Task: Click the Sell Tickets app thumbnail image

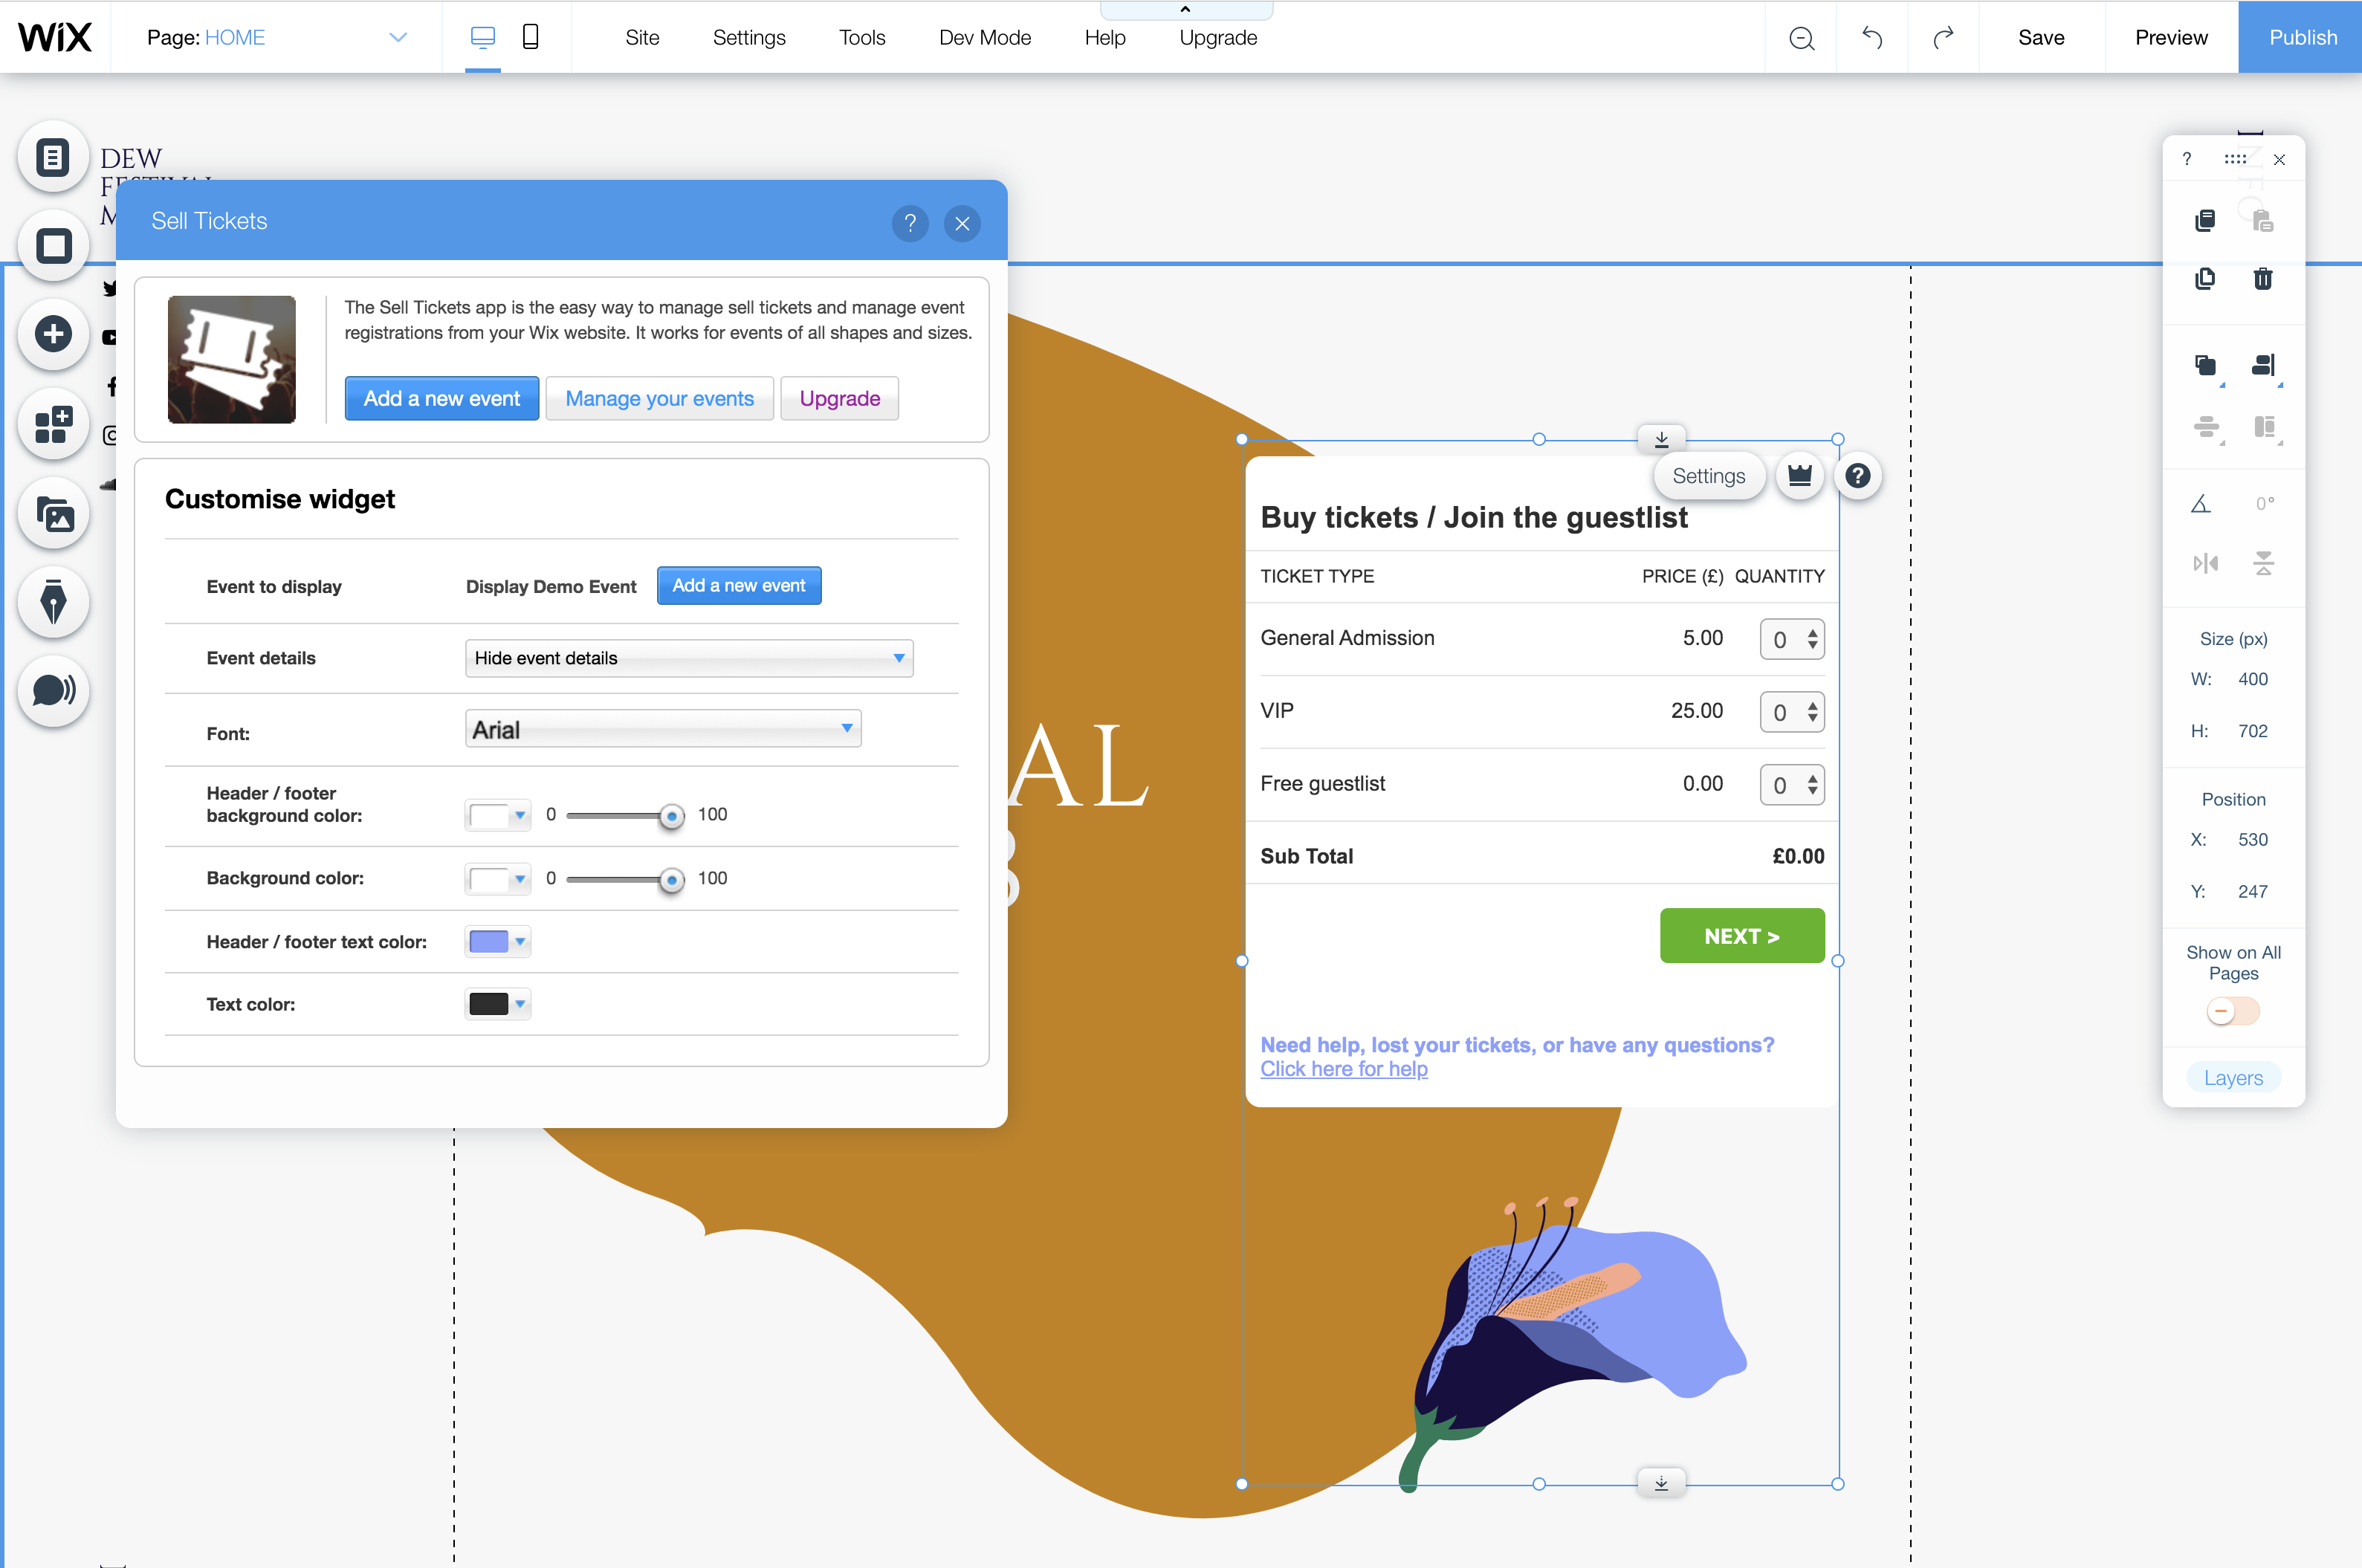Action: click(x=231, y=359)
